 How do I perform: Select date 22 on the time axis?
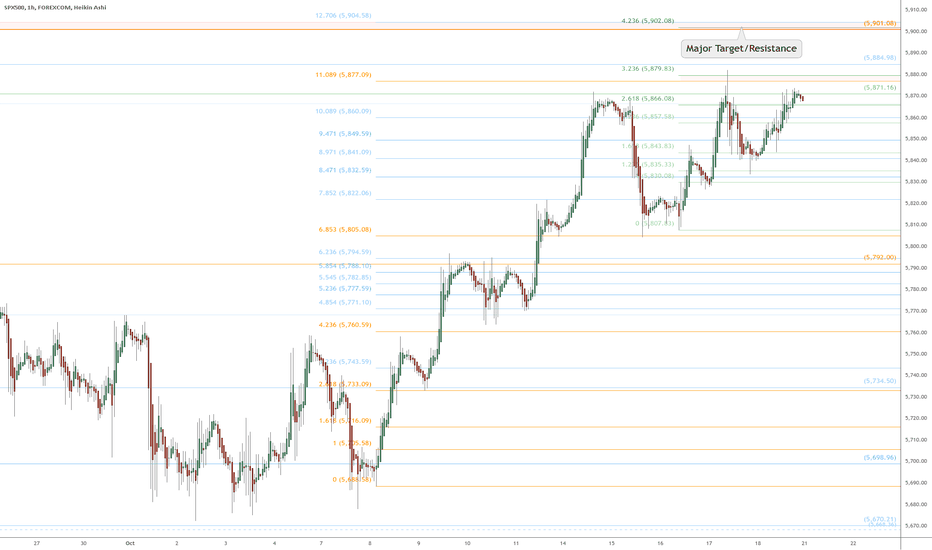[854, 543]
